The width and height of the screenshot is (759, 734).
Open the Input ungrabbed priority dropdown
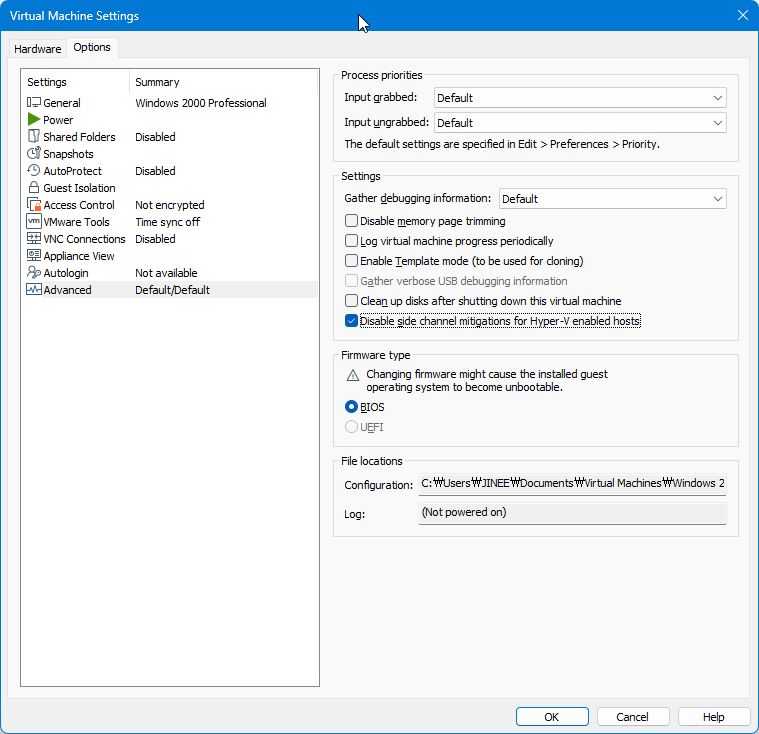tap(580, 122)
